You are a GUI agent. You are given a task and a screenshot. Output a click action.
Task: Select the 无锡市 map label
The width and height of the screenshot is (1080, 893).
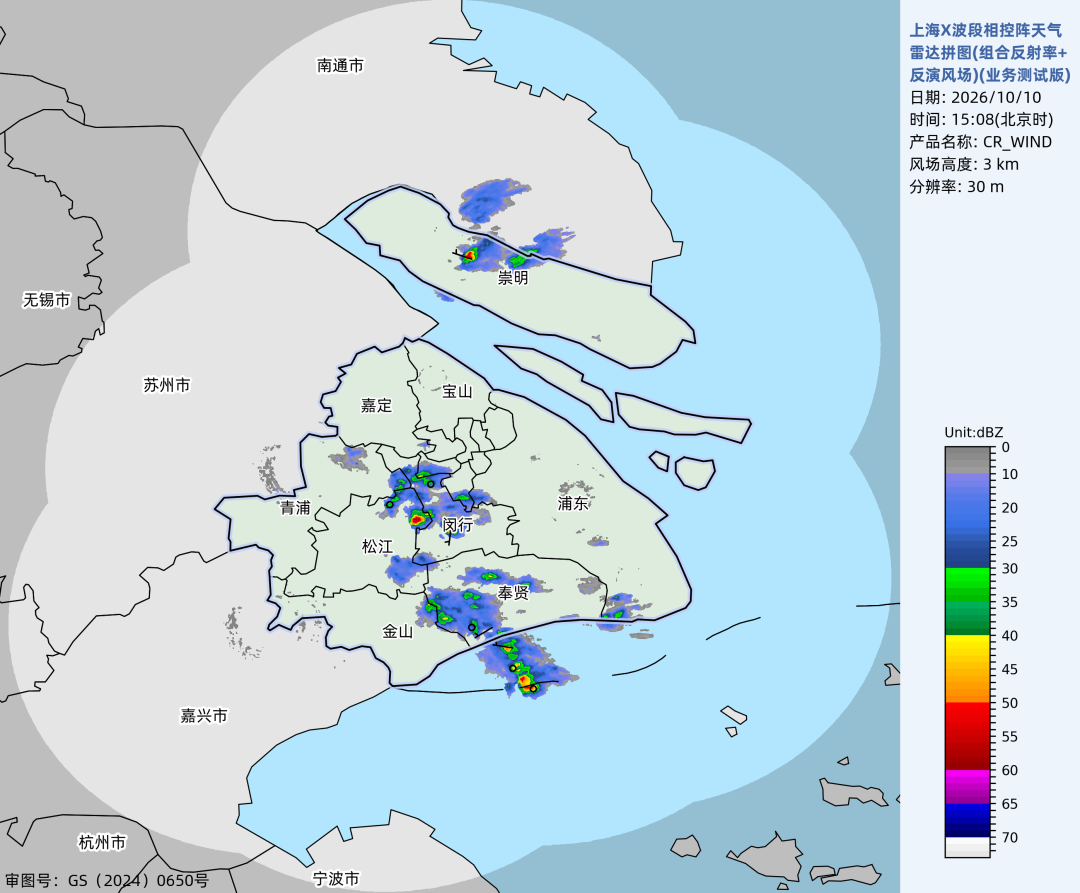[x=47, y=300]
